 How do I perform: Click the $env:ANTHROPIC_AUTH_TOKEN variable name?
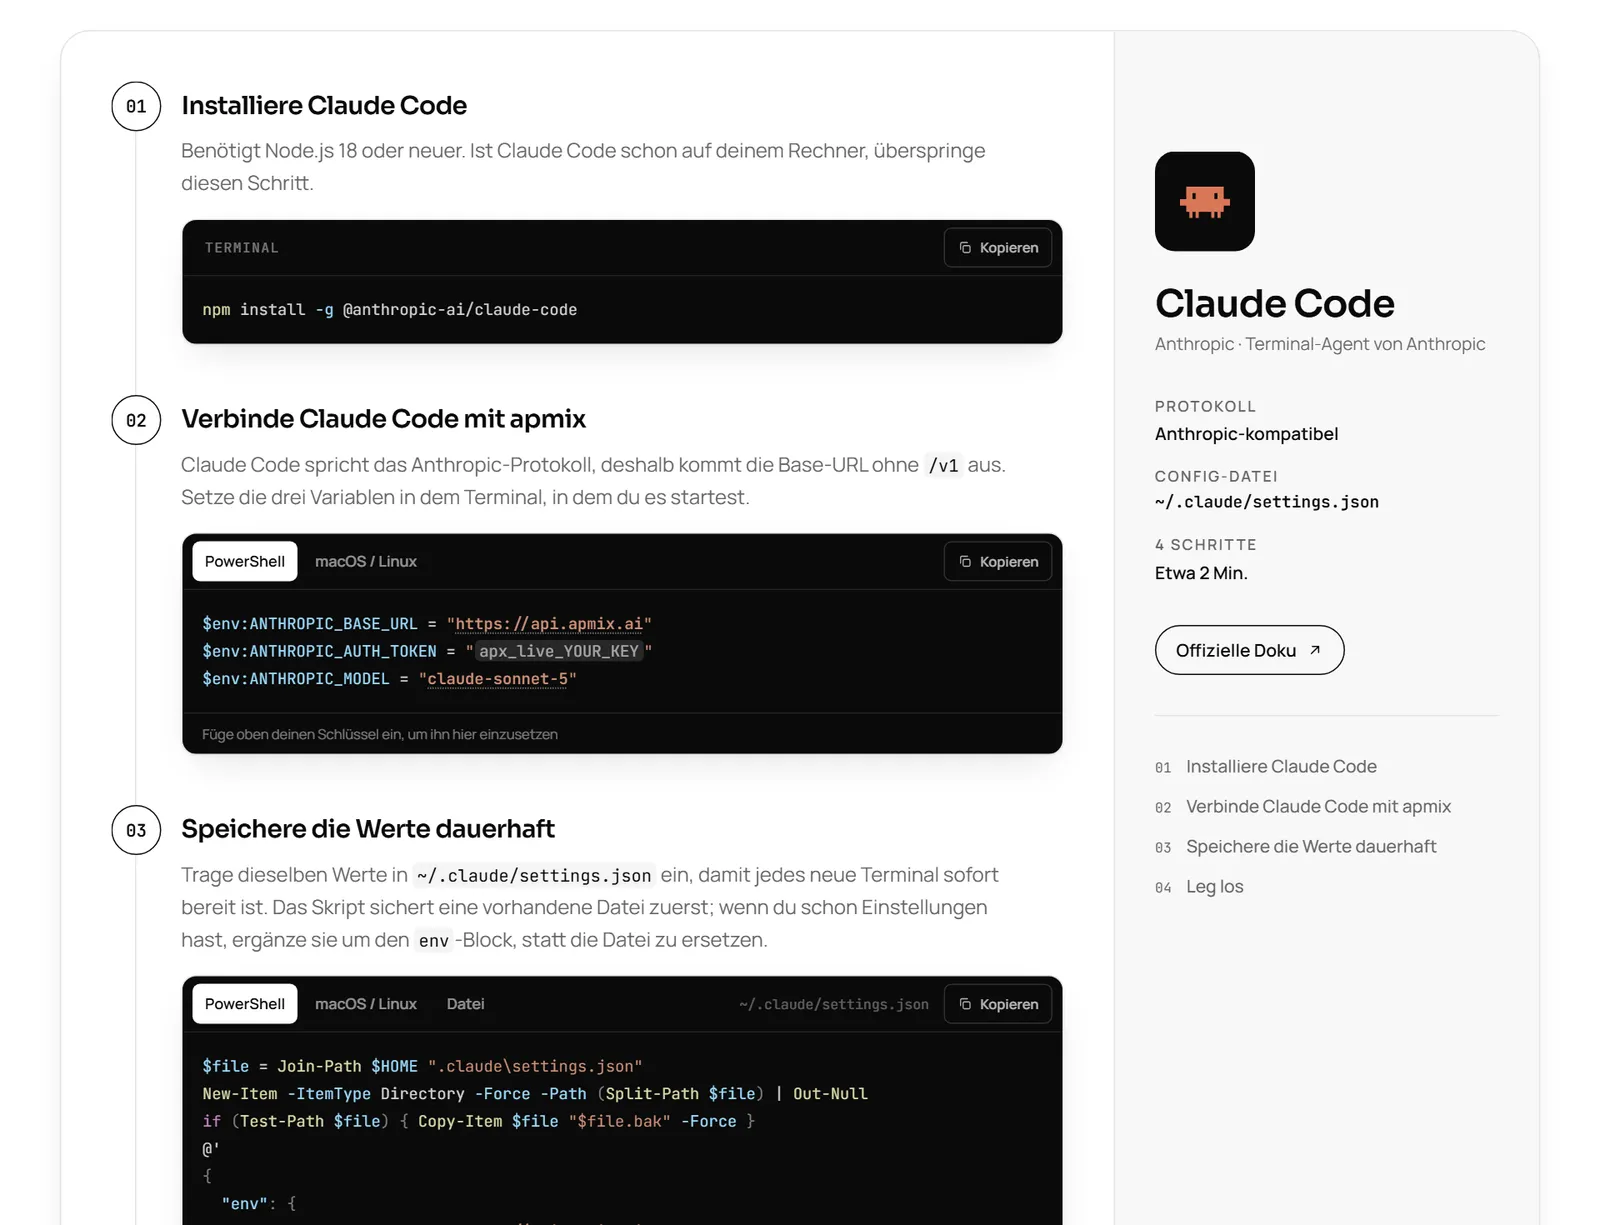coord(319,651)
